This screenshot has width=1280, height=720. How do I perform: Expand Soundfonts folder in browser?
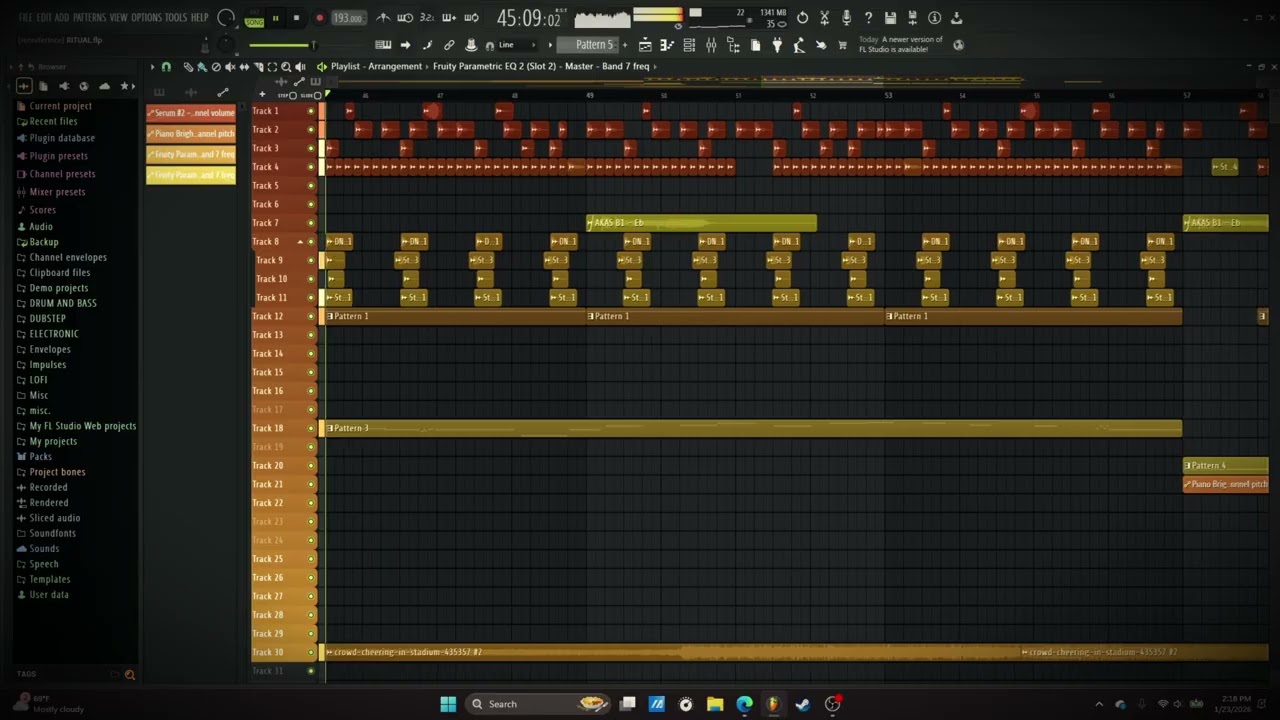coord(52,533)
